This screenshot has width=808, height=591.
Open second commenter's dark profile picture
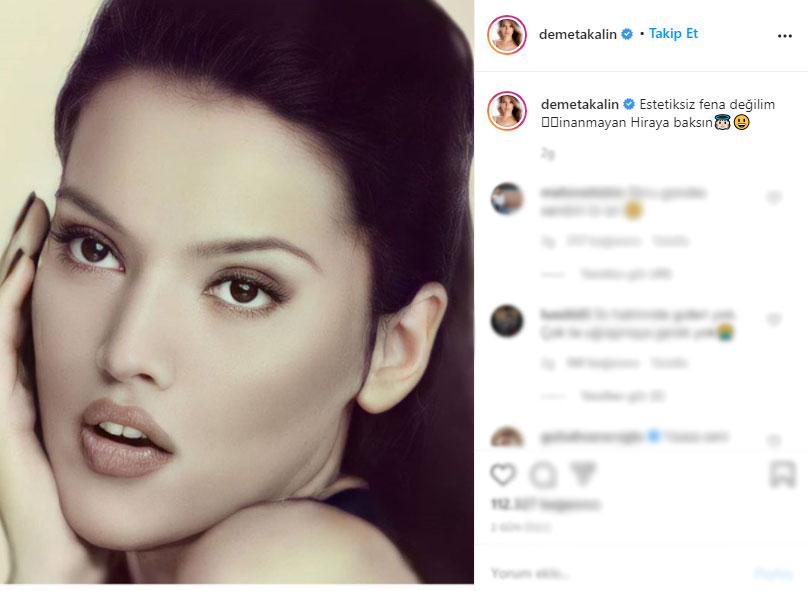coord(507,321)
